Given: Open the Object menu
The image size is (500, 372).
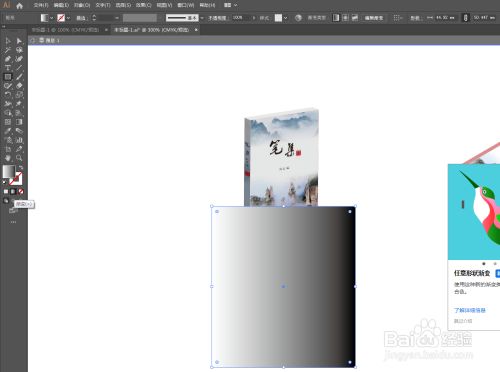Looking at the screenshot, I should (82, 5).
